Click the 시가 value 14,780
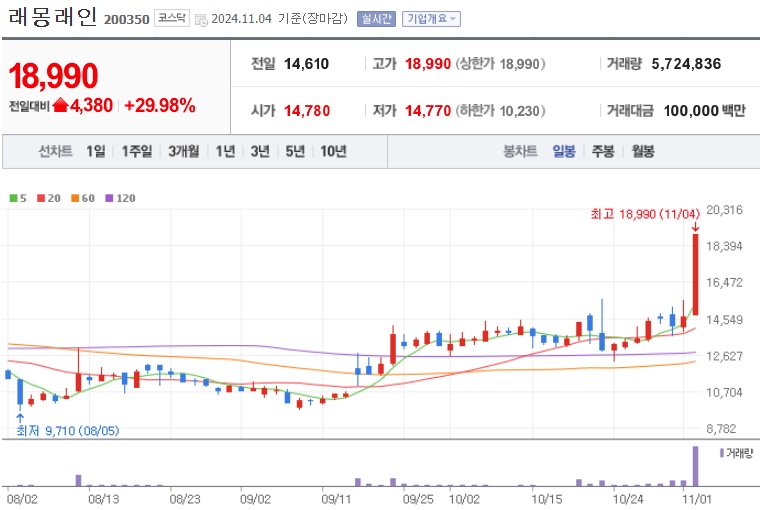 (x=307, y=111)
